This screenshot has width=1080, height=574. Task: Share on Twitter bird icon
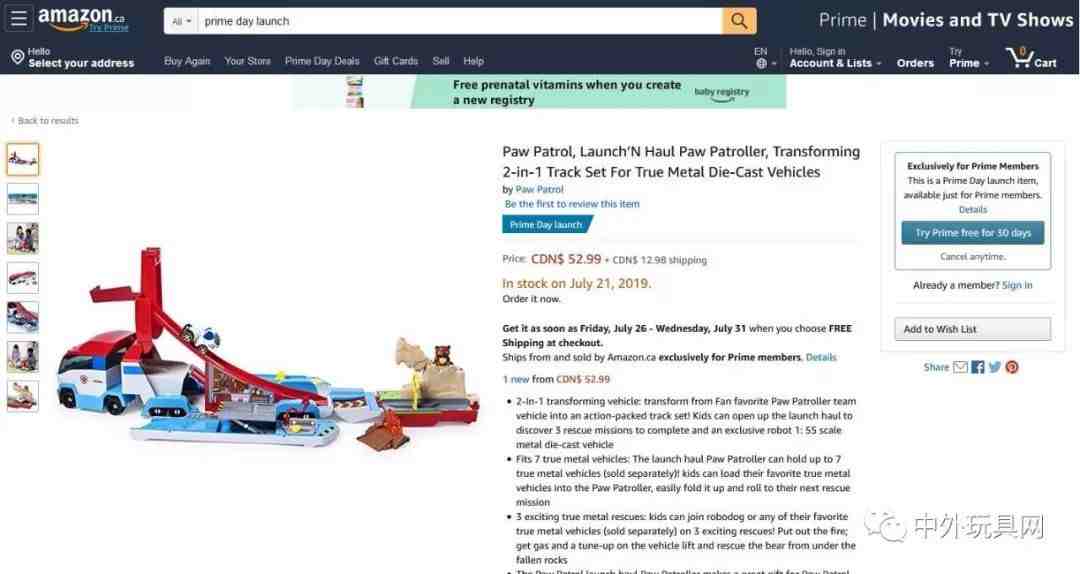pyautogui.click(x=995, y=367)
